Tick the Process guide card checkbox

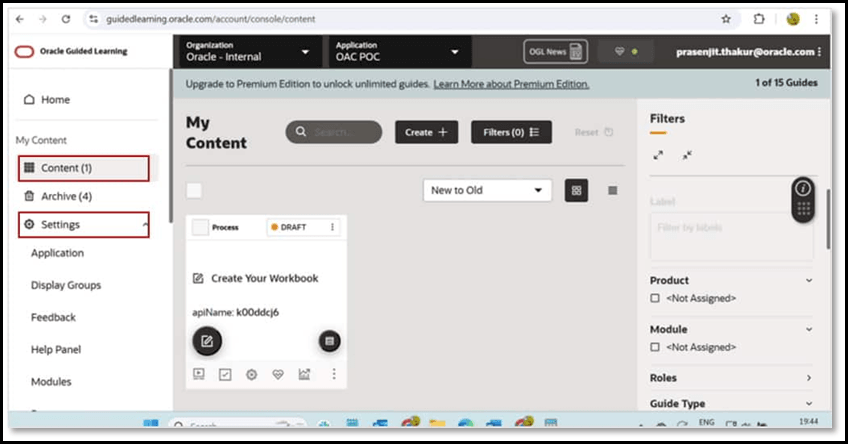tap(200, 227)
